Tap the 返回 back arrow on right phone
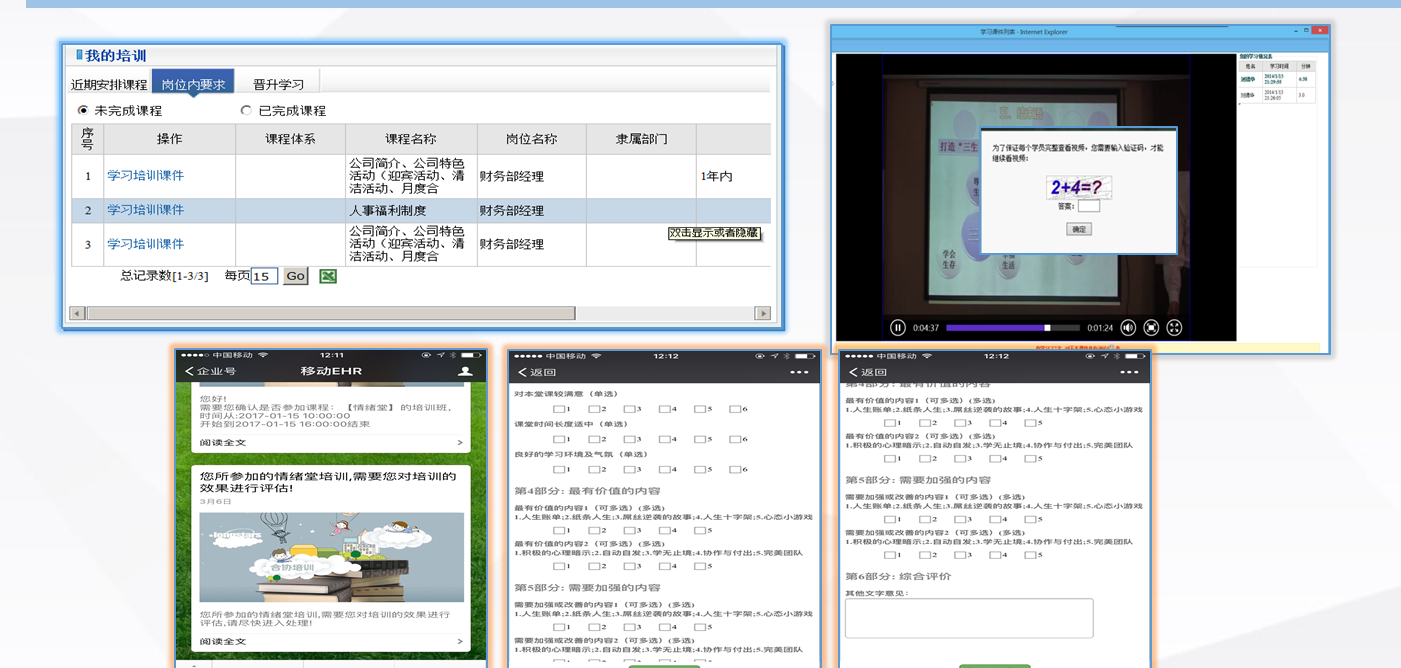Screen dimensions: 1401x668 coord(853,372)
